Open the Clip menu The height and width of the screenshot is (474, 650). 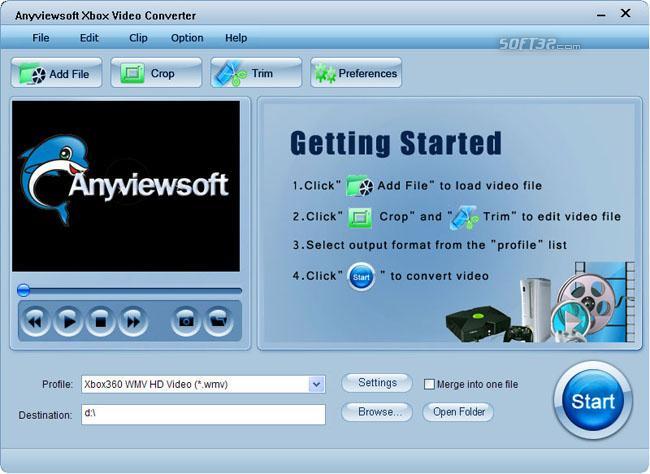click(138, 38)
